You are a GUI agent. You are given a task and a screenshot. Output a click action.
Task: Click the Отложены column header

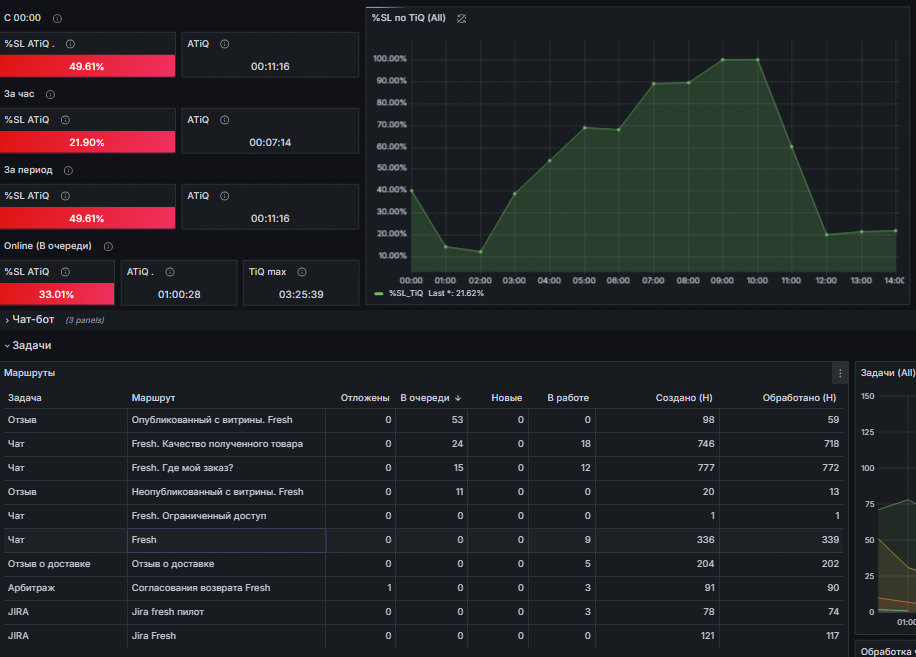coord(364,398)
